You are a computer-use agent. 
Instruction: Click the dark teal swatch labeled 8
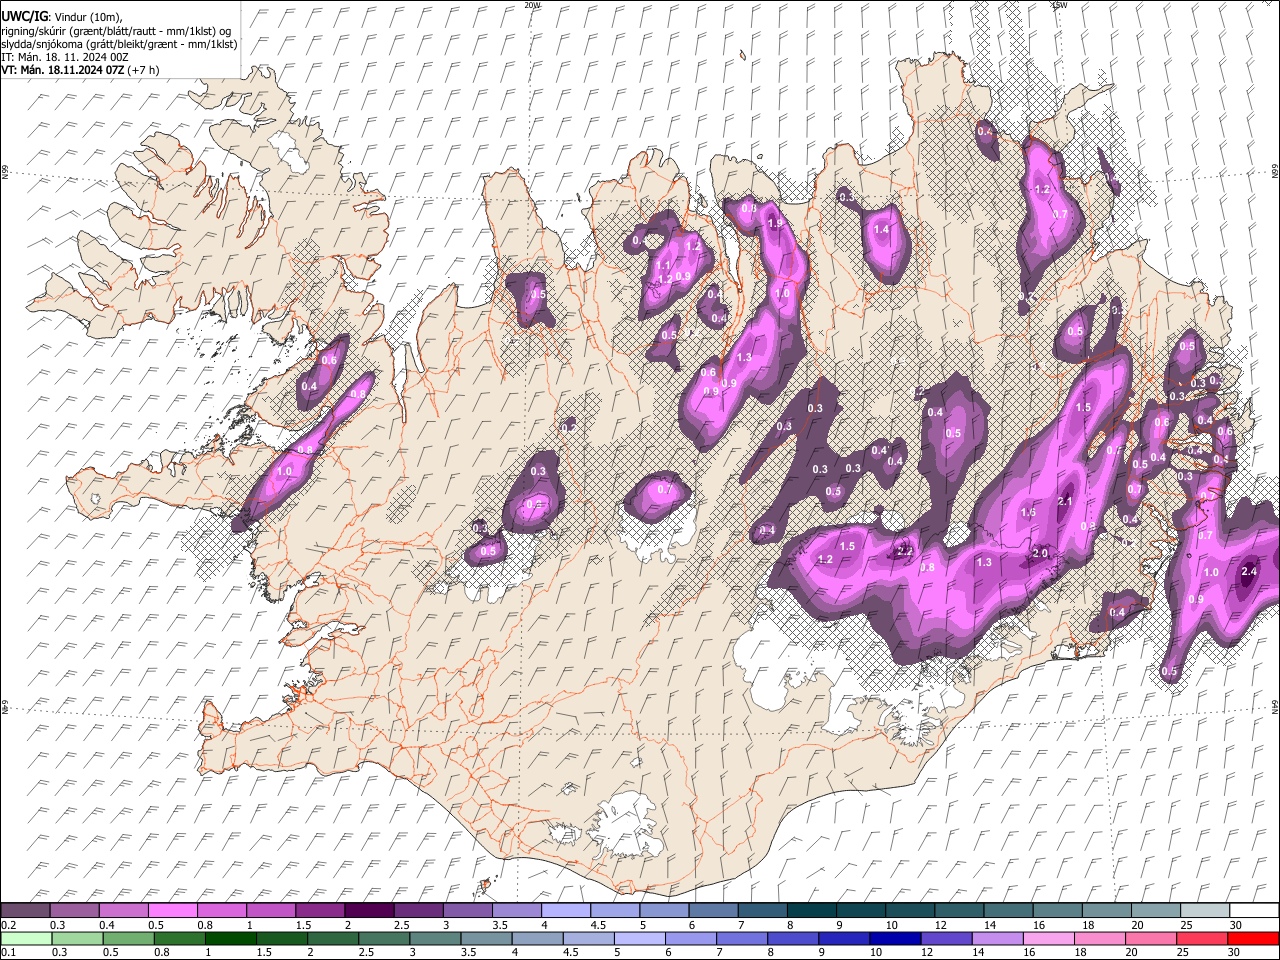point(811,910)
